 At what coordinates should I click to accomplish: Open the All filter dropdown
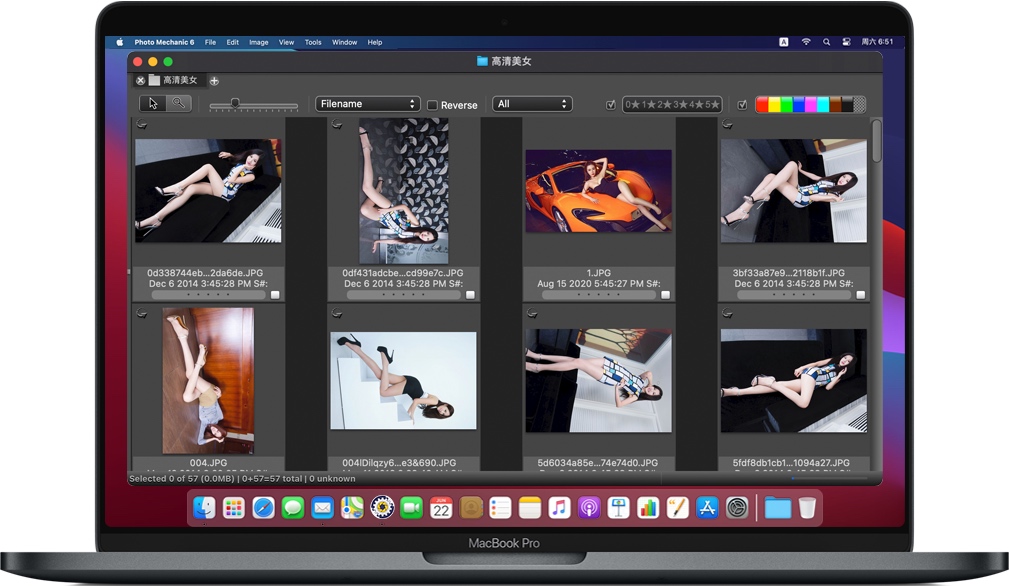point(532,103)
